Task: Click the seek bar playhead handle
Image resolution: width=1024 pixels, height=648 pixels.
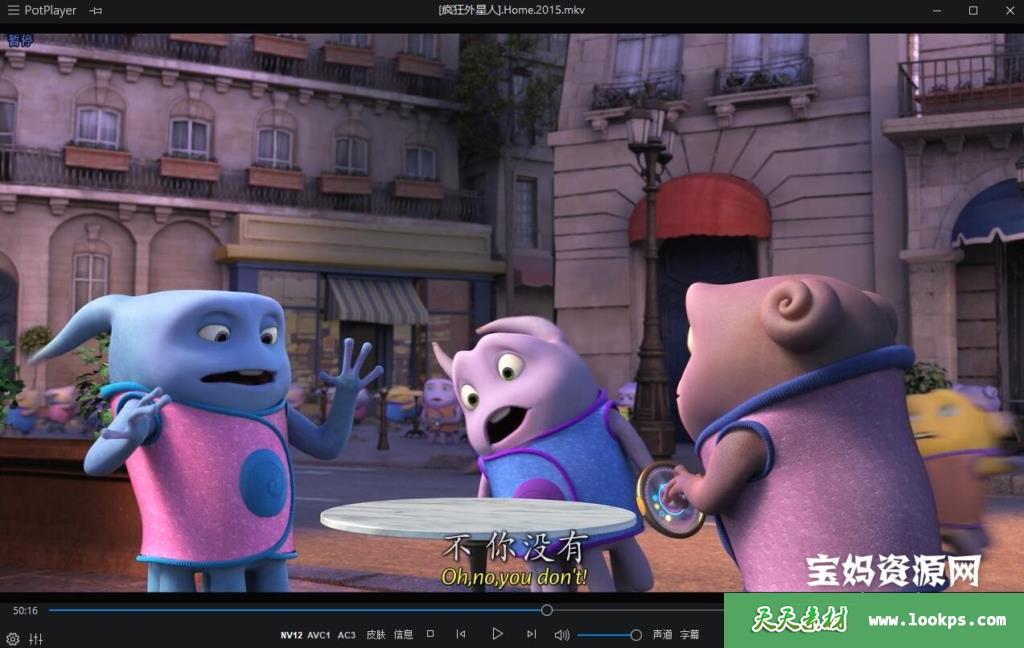Action: pos(547,610)
